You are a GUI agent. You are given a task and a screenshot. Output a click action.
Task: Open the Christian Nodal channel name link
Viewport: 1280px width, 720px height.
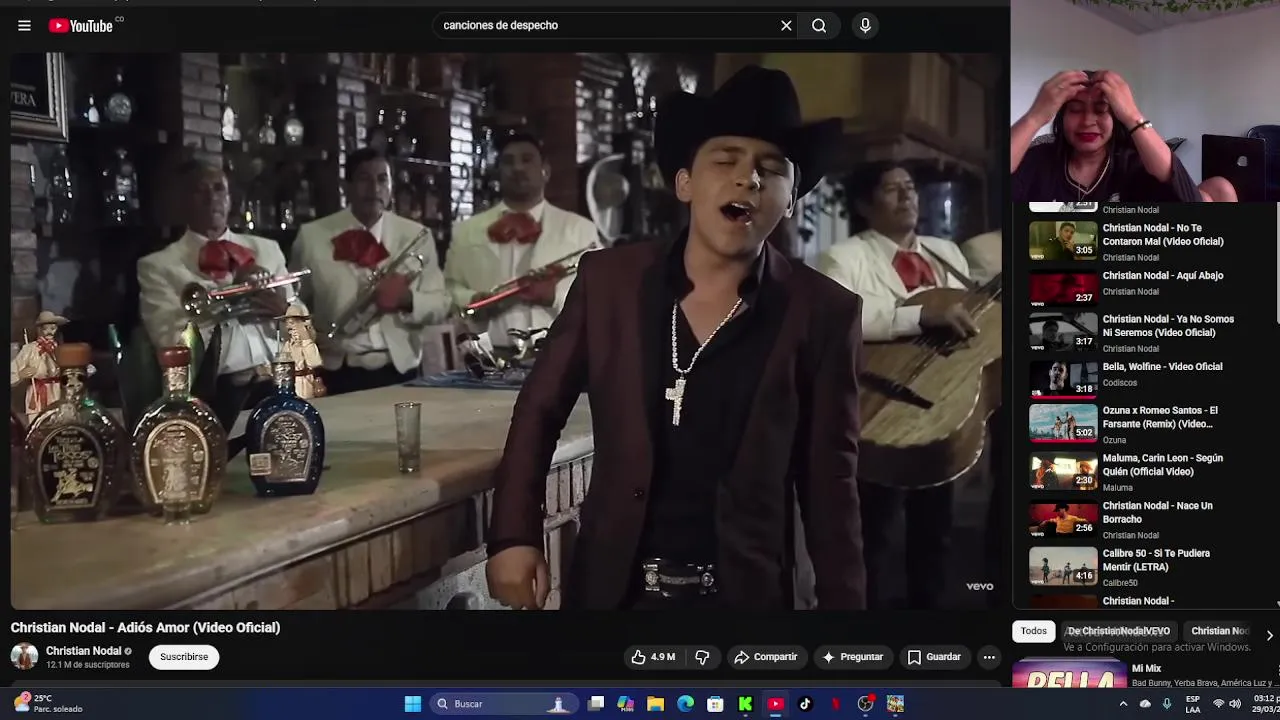click(x=83, y=651)
